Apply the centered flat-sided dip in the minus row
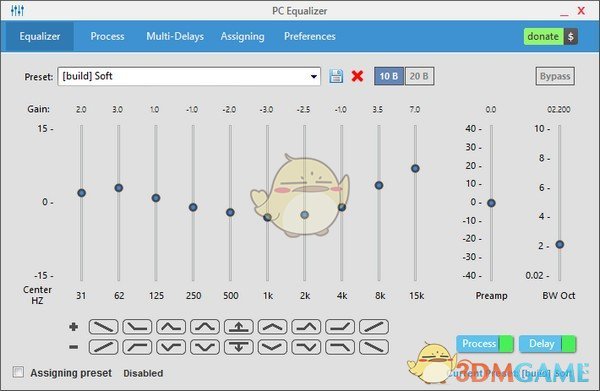Viewport: 600px width, 391px height. 205,347
